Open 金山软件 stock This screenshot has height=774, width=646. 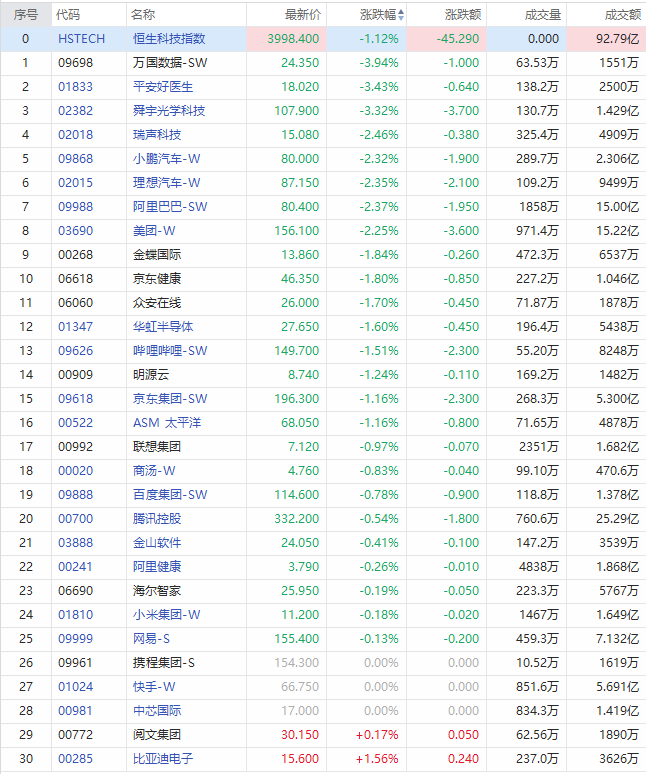pyautogui.click(x=157, y=543)
